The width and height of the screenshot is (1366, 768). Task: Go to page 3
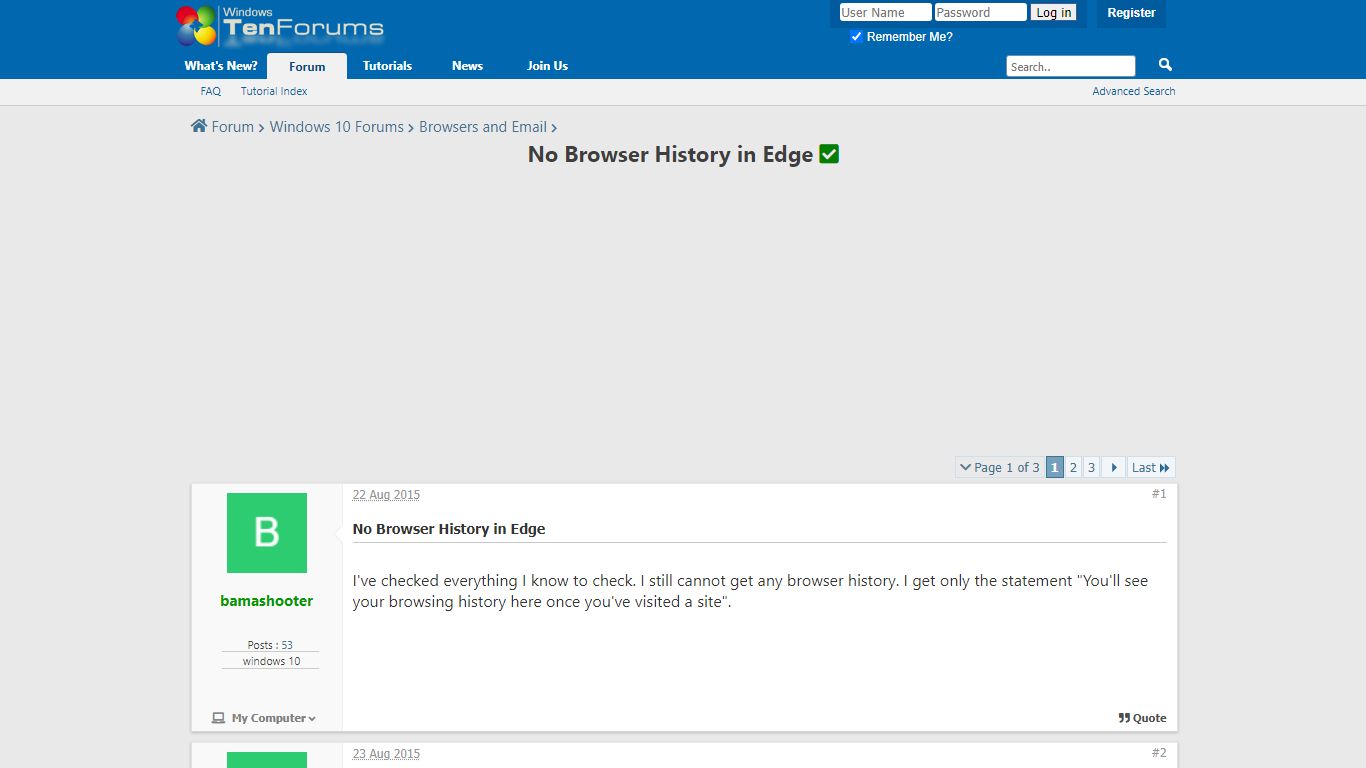coord(1091,467)
